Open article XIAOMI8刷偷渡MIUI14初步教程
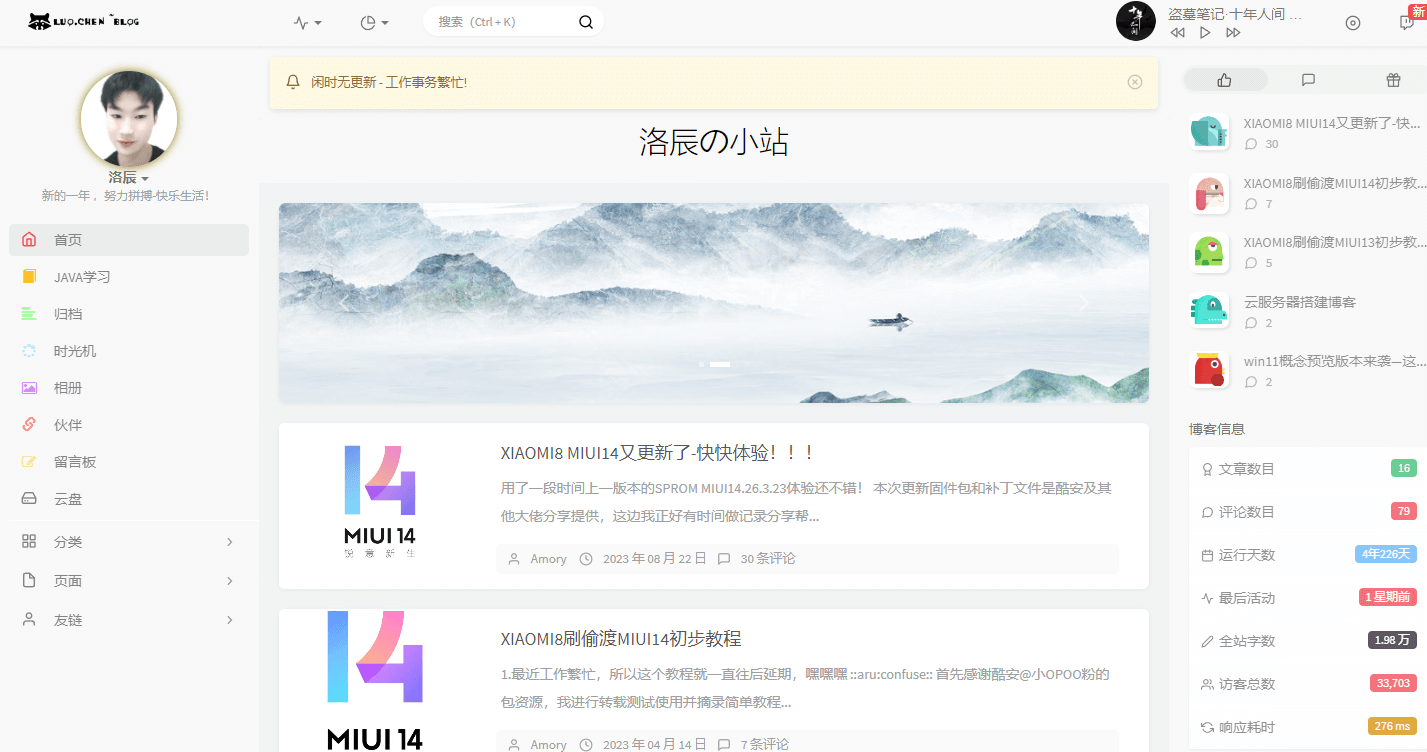The height and width of the screenshot is (752, 1427). pos(621,639)
